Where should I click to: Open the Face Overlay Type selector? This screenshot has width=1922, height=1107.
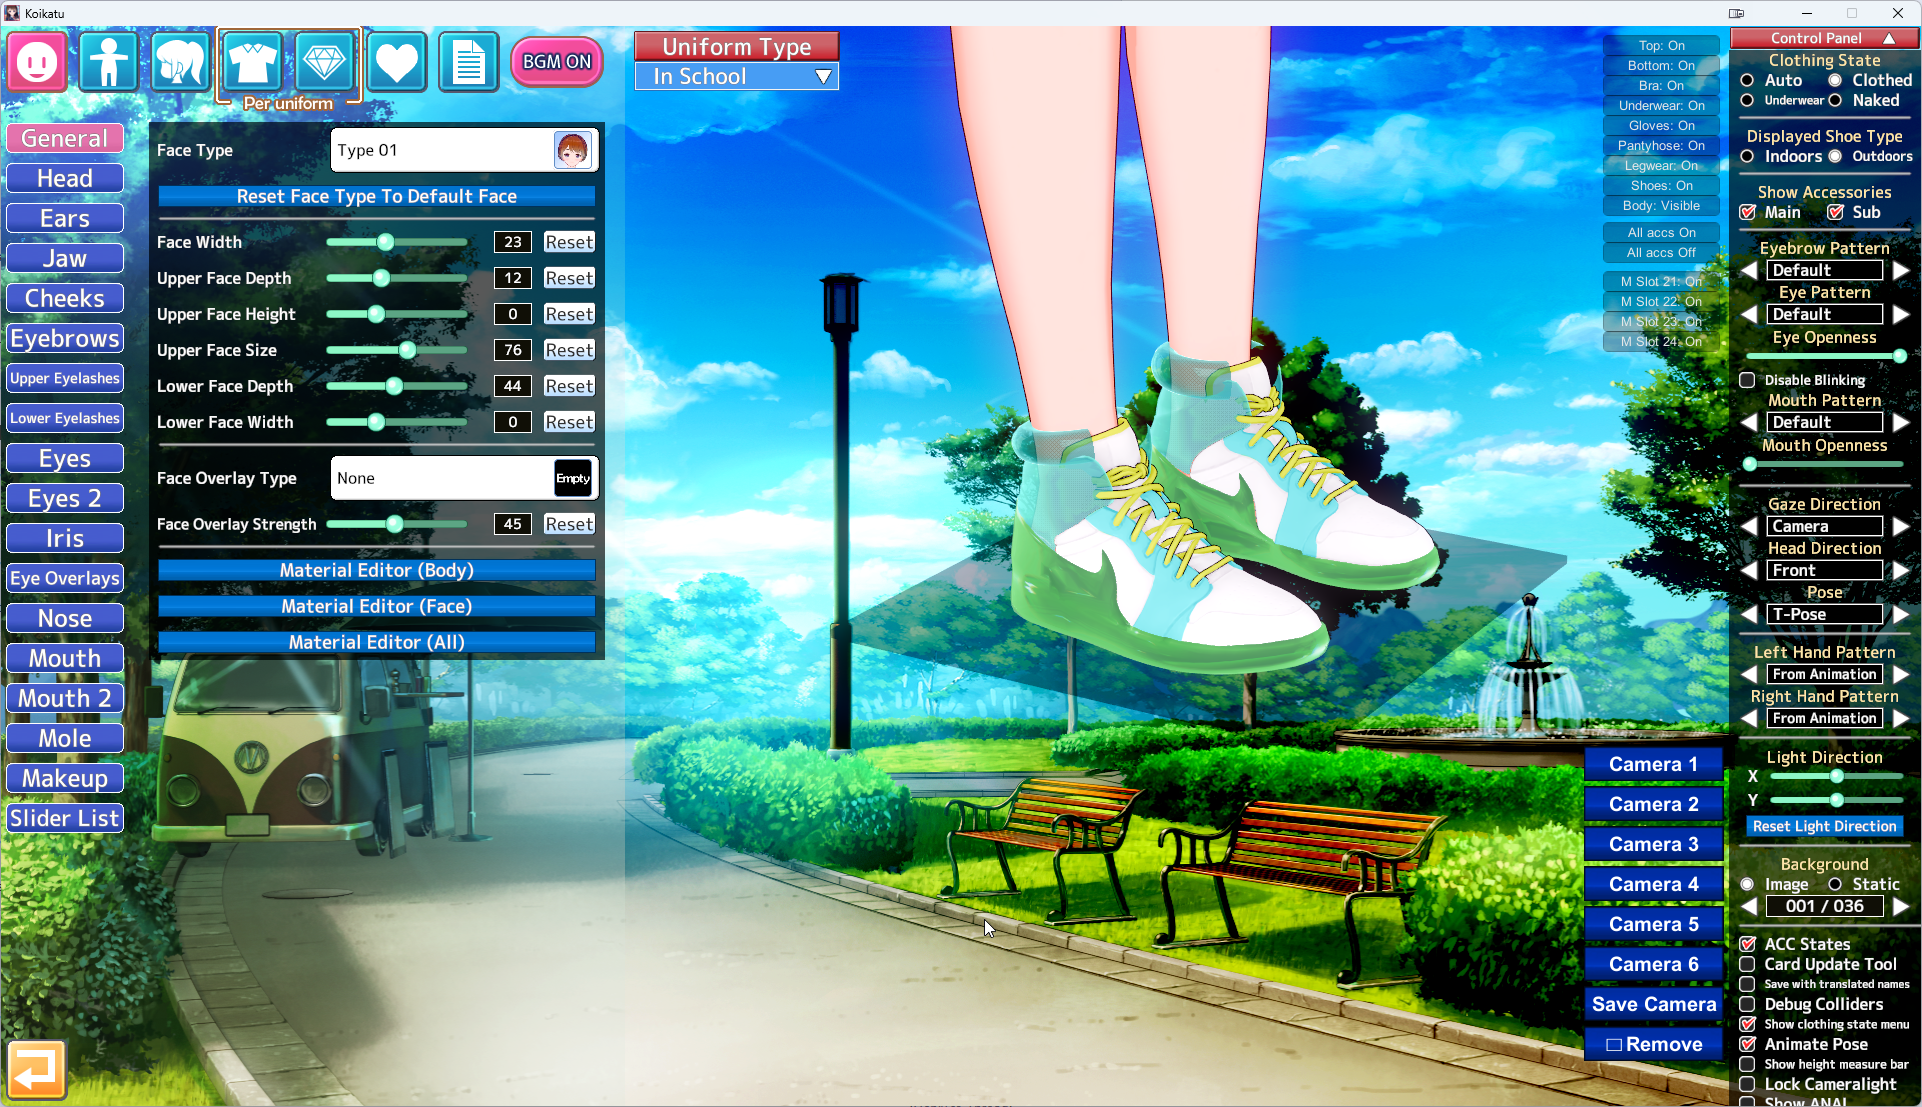coord(464,478)
